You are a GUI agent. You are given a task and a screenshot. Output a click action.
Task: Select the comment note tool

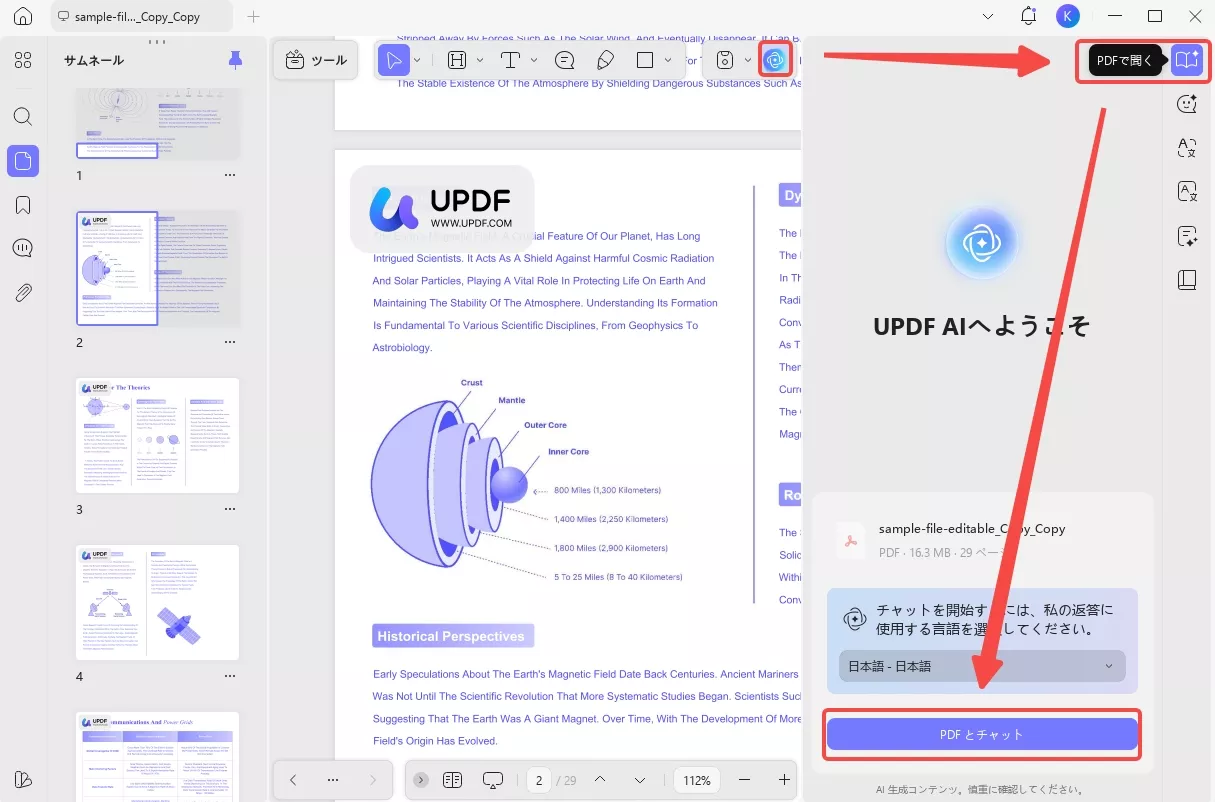click(565, 60)
